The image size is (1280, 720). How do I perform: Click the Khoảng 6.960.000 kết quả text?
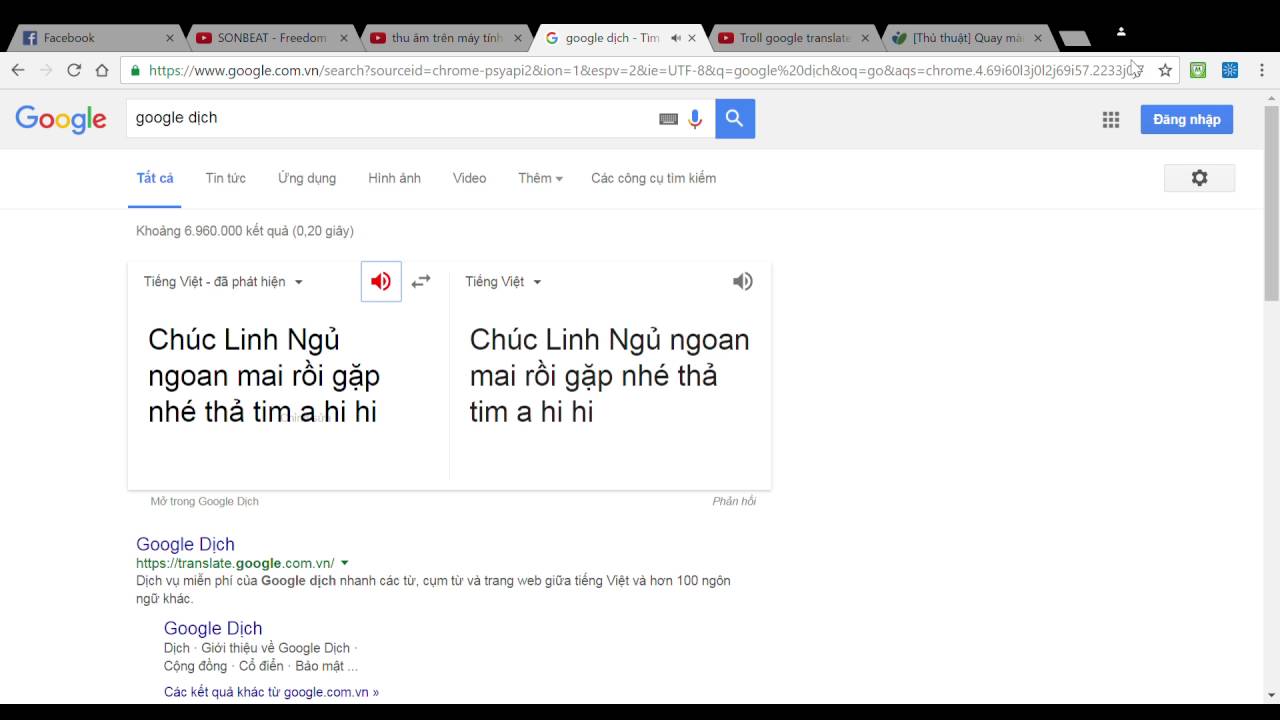tap(245, 231)
